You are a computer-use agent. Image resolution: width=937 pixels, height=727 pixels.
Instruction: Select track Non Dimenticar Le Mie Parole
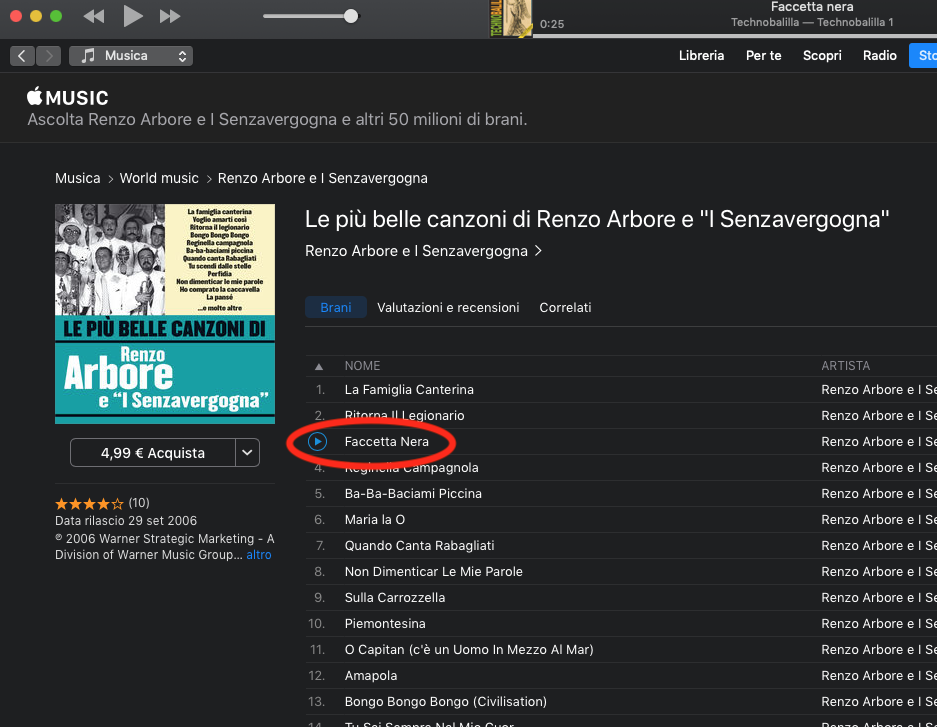click(x=434, y=572)
